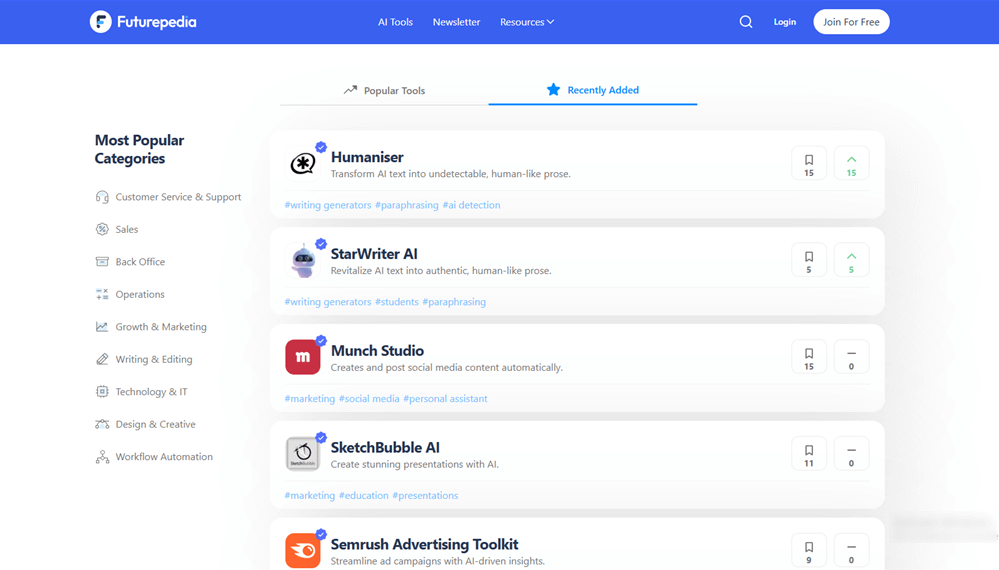Click StarWriter AI's #writing generators tag
This screenshot has height=570, width=999.
327,302
